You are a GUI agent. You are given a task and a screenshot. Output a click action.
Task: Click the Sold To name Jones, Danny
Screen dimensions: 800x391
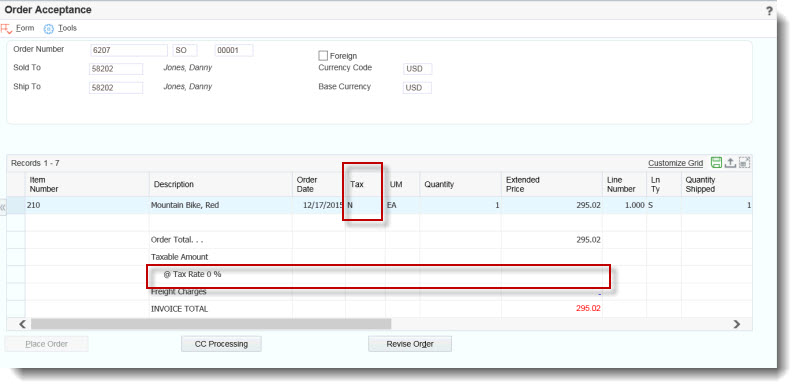(x=188, y=67)
